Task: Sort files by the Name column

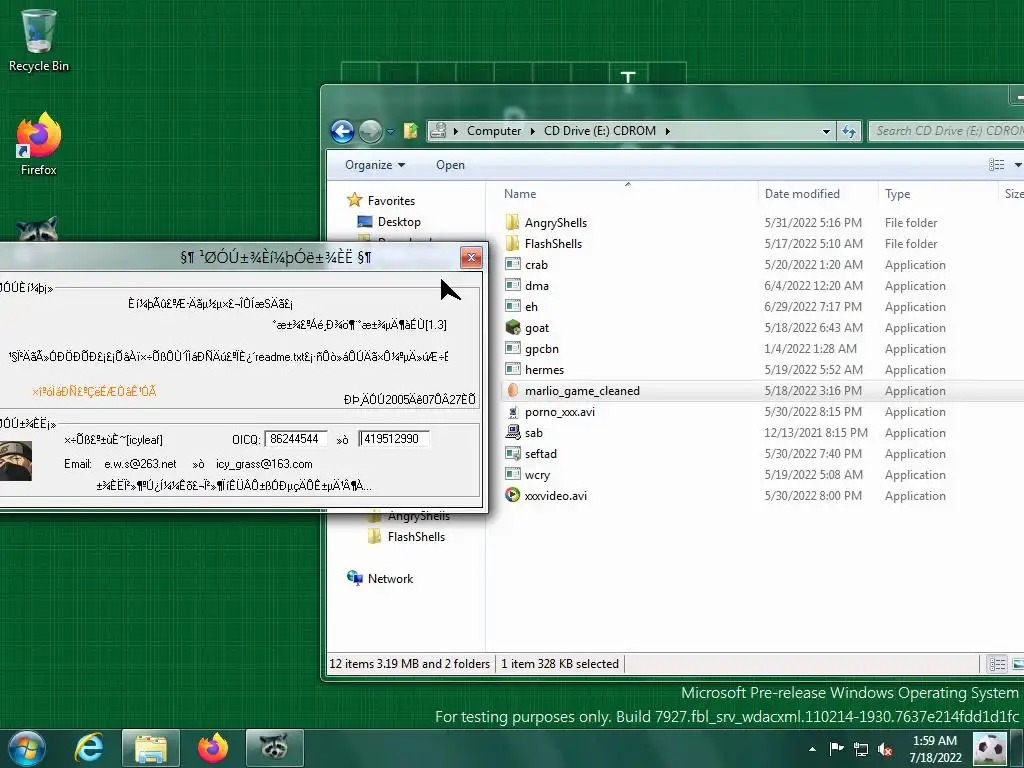Action: [x=520, y=194]
